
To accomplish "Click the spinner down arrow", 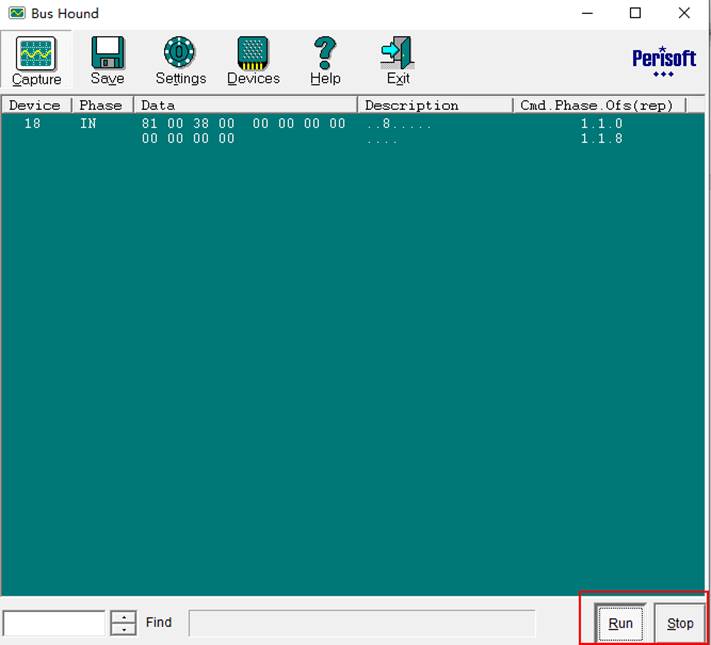I will click(123, 629).
